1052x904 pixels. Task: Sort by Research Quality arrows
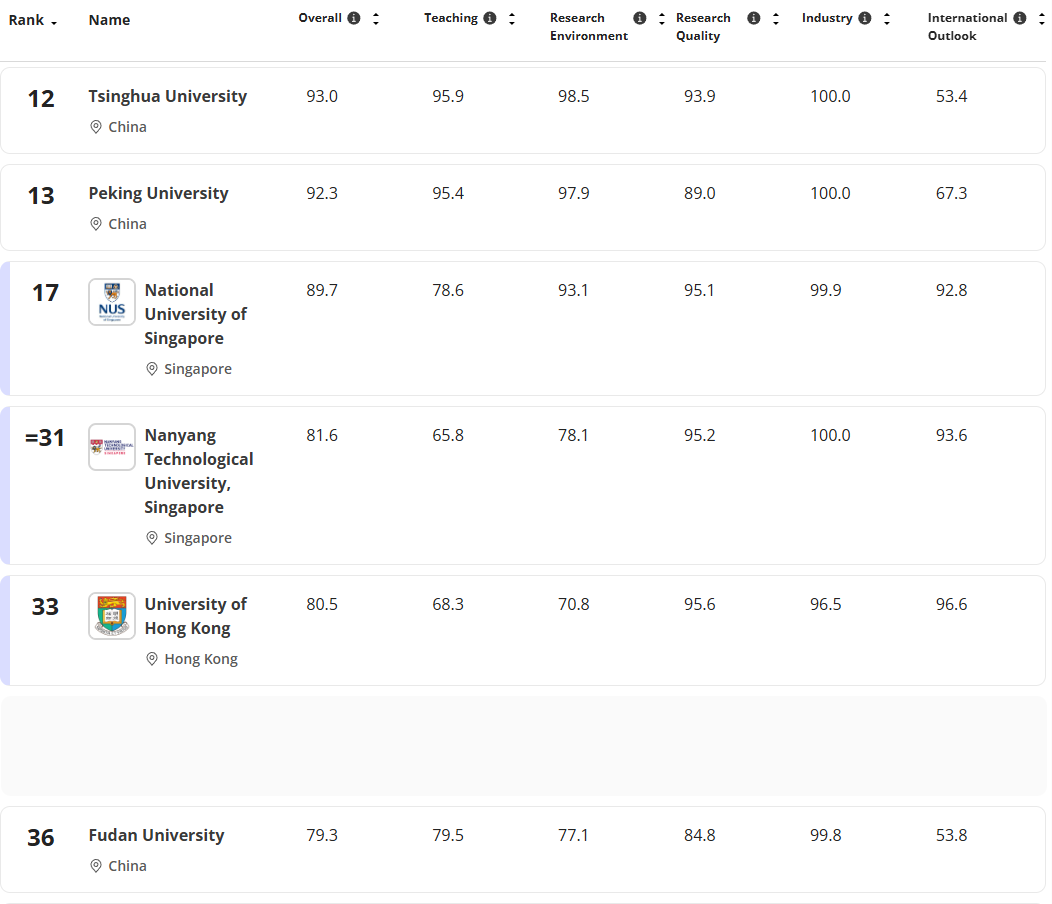(776, 19)
